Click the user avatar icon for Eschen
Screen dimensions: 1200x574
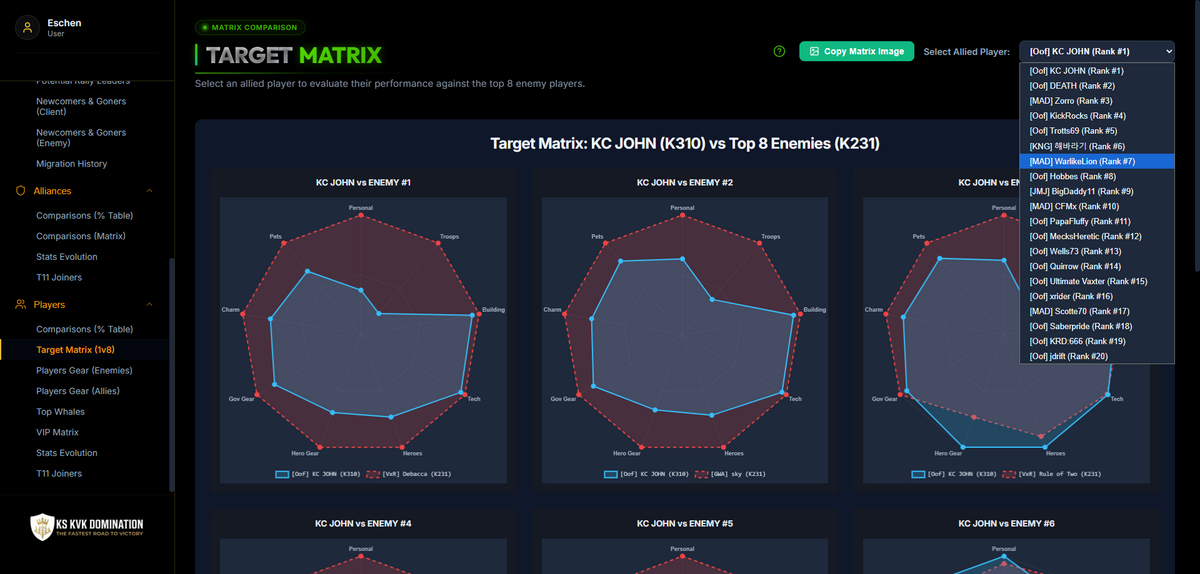tap(27, 28)
